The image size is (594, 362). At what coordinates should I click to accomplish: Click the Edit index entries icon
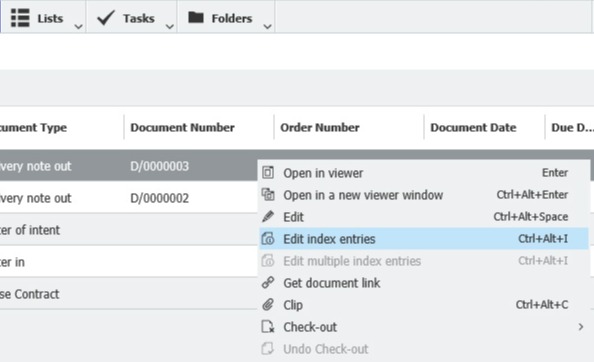pyautogui.click(x=268, y=239)
